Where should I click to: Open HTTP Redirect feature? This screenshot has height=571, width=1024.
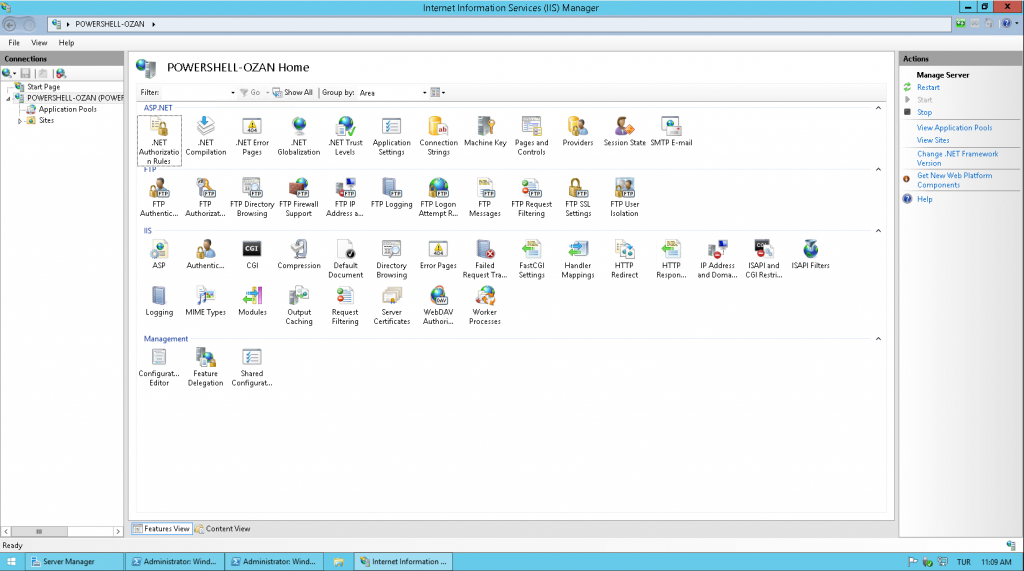pyautogui.click(x=624, y=259)
